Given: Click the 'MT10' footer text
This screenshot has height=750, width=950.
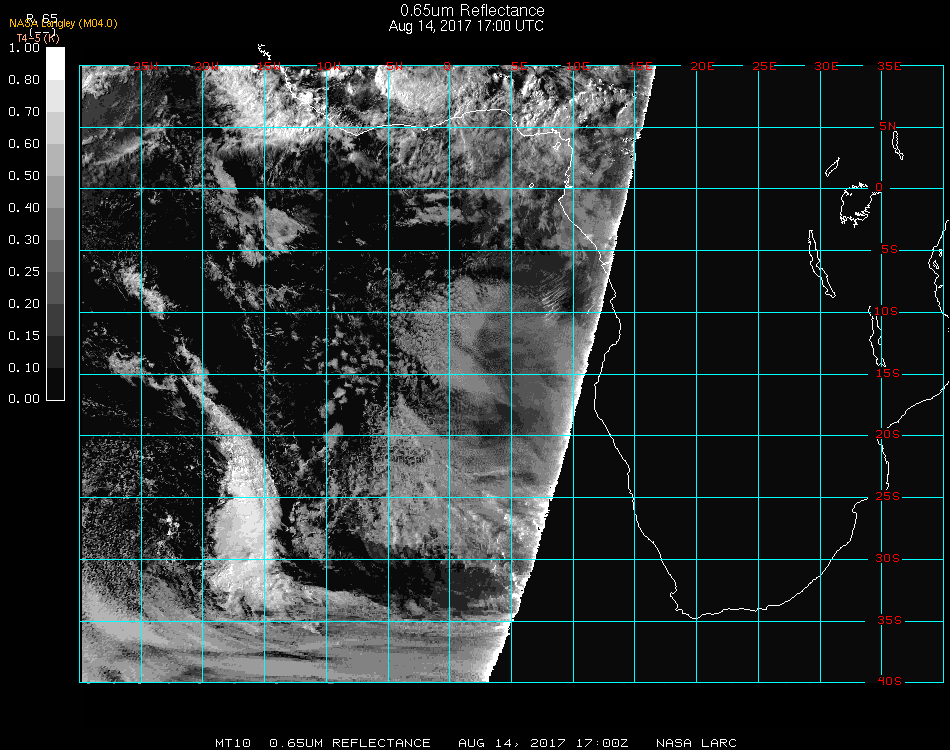Looking at the screenshot, I should click(233, 743).
